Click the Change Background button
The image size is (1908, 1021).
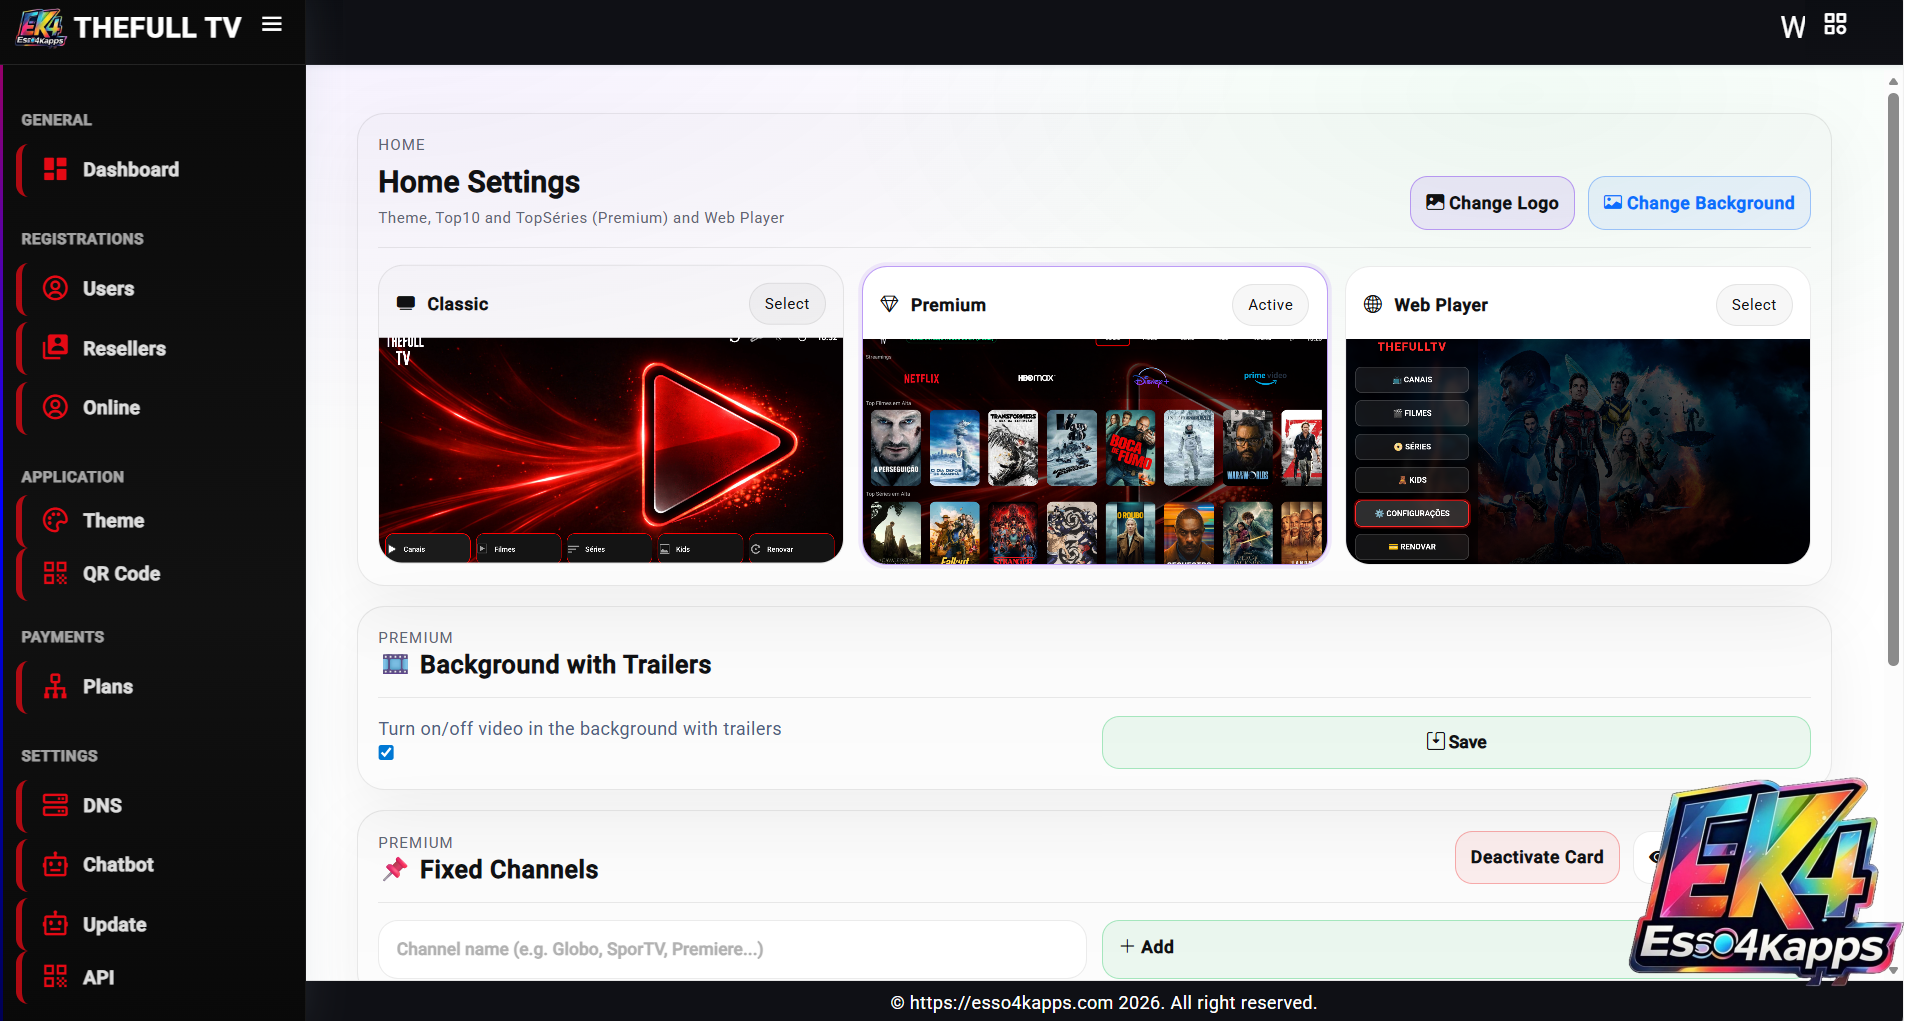1698,203
